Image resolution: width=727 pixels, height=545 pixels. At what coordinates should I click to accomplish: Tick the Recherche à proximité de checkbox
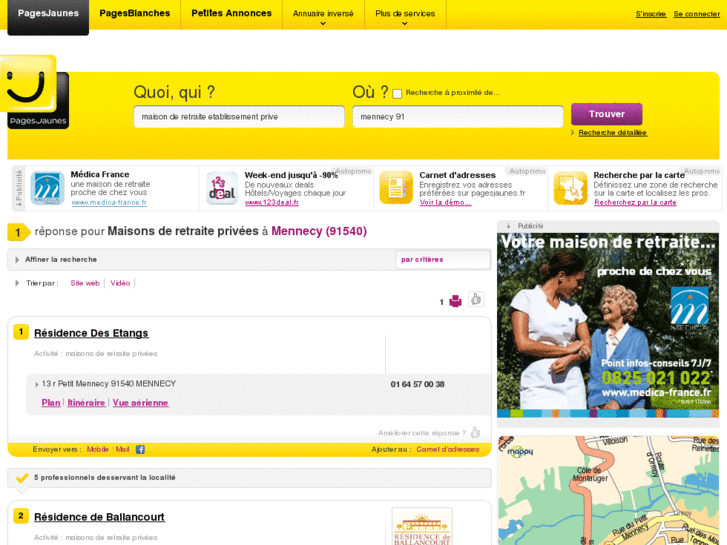point(397,93)
